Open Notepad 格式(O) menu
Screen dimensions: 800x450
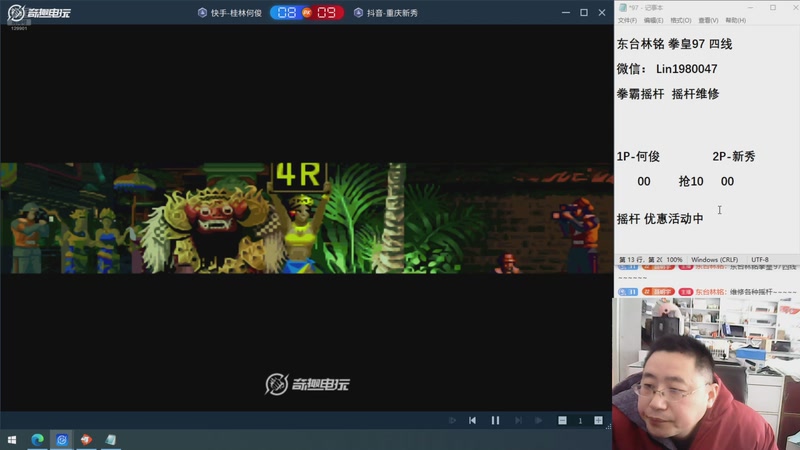681,20
